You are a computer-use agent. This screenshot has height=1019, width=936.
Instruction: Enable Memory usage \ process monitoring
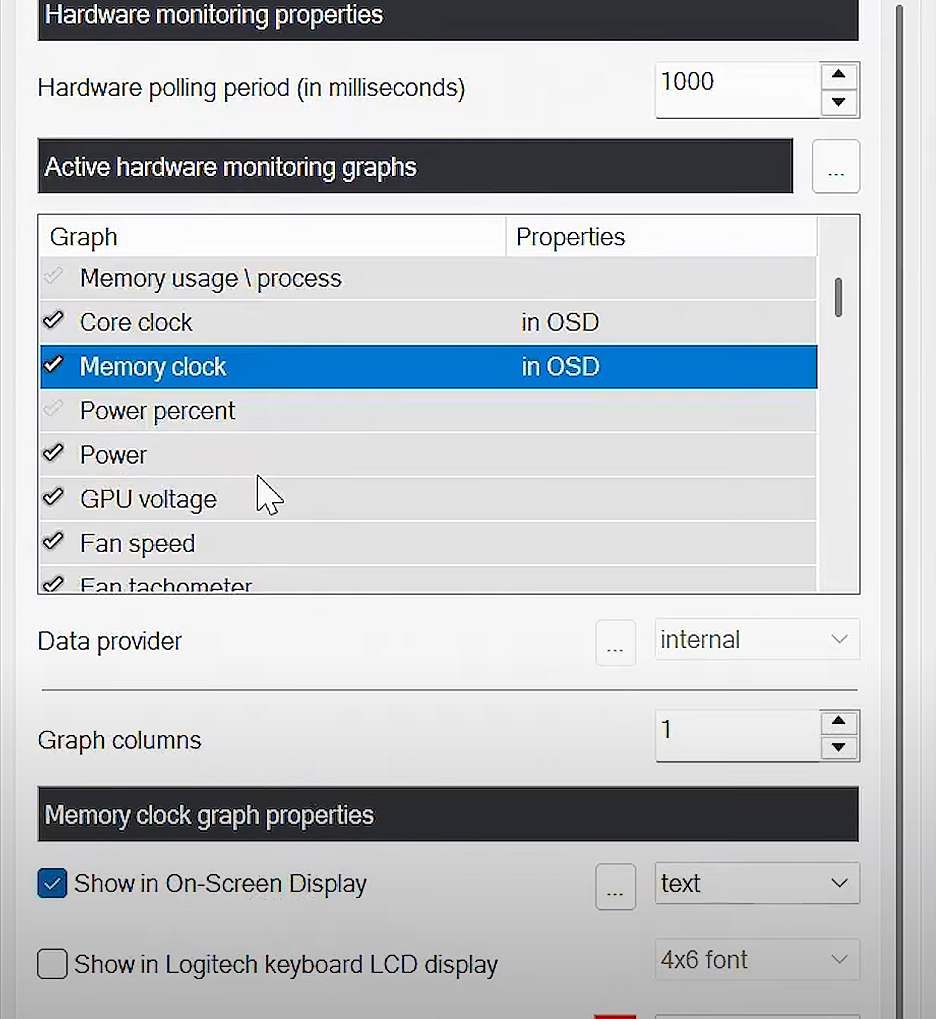click(x=53, y=278)
